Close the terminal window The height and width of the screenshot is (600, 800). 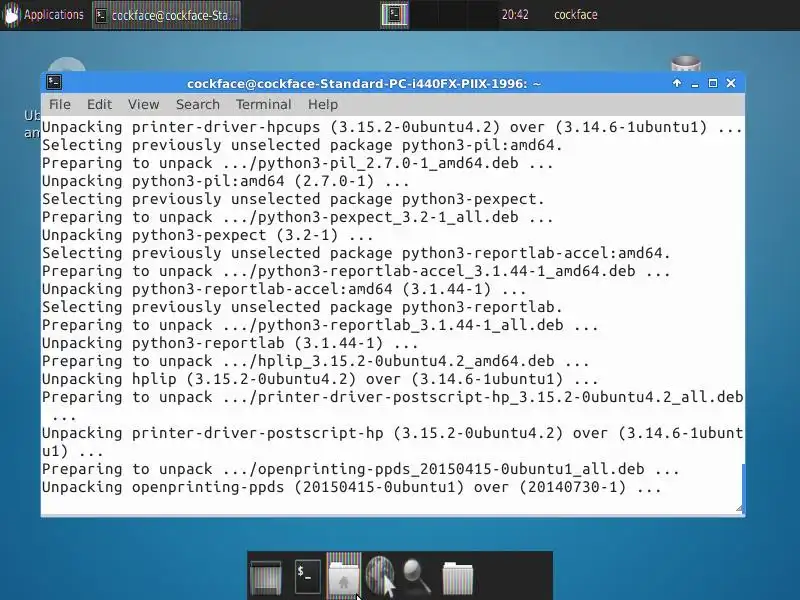[x=731, y=83]
